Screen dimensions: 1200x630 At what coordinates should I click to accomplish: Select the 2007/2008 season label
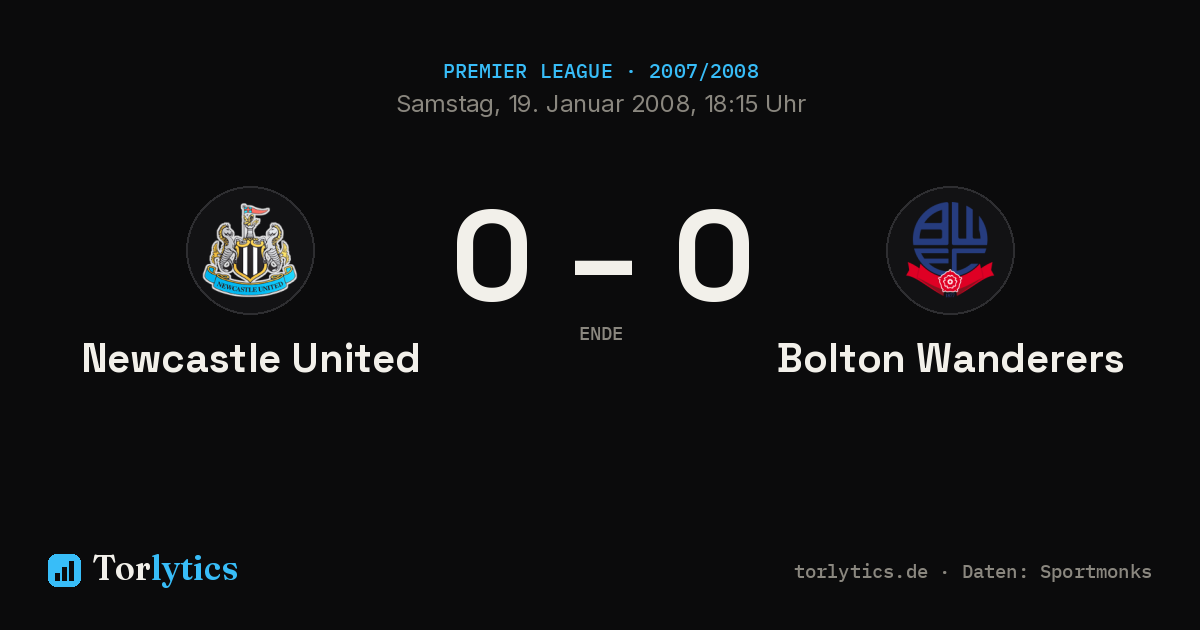[x=704, y=72]
